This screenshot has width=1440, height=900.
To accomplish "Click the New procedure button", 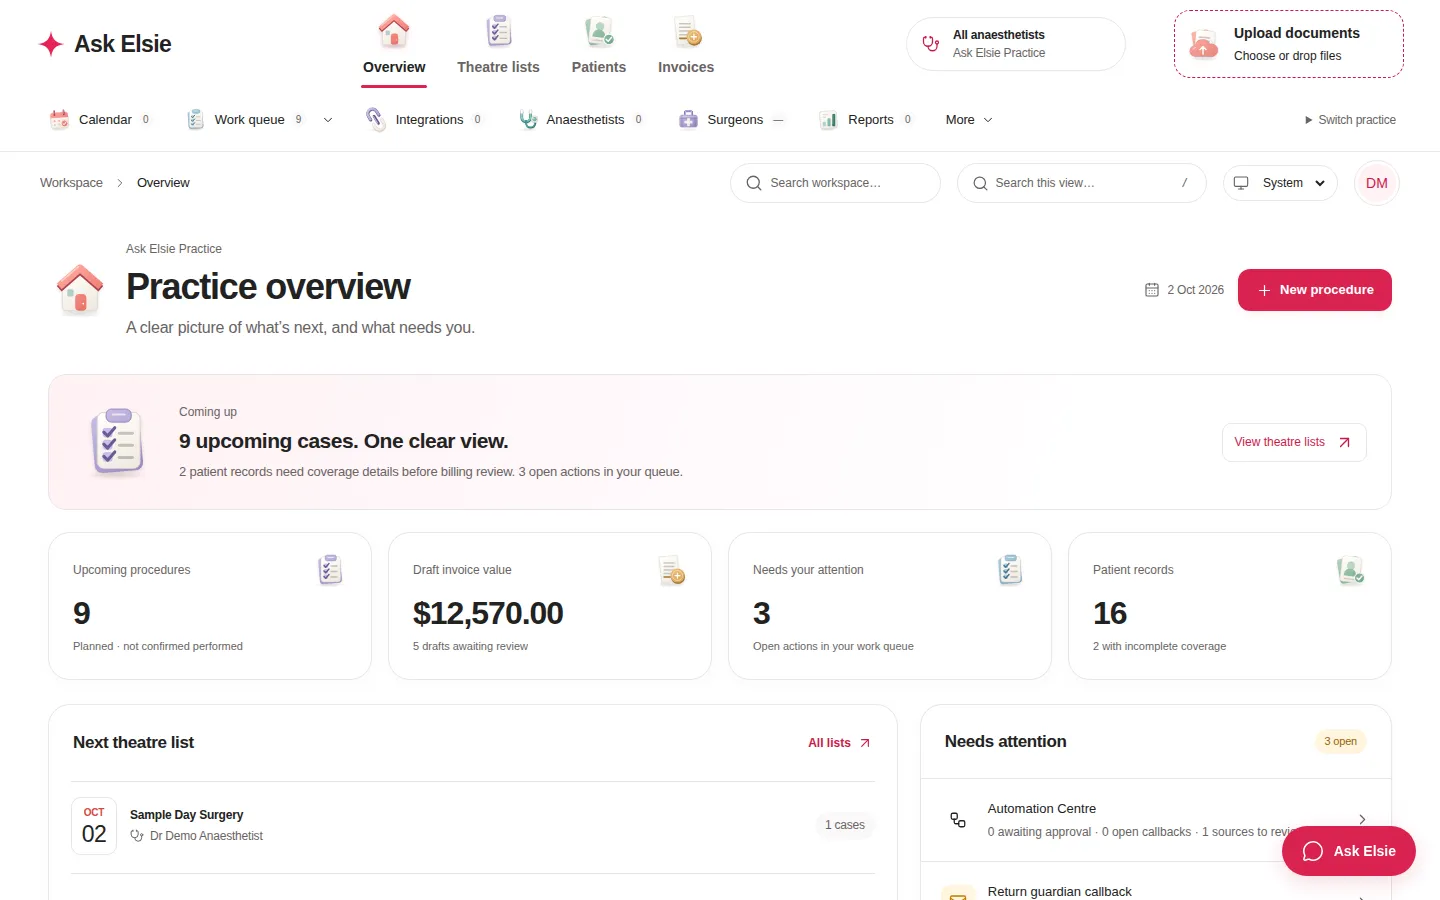I will 1315,290.
